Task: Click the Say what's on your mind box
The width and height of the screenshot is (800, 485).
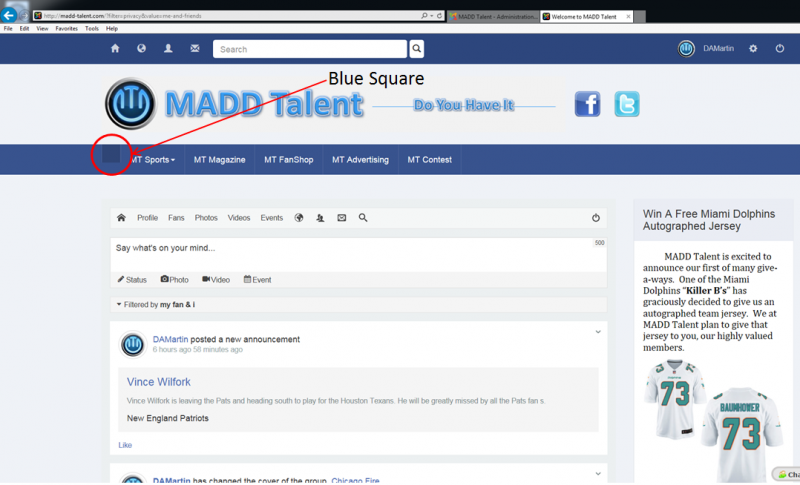Action: [358, 254]
